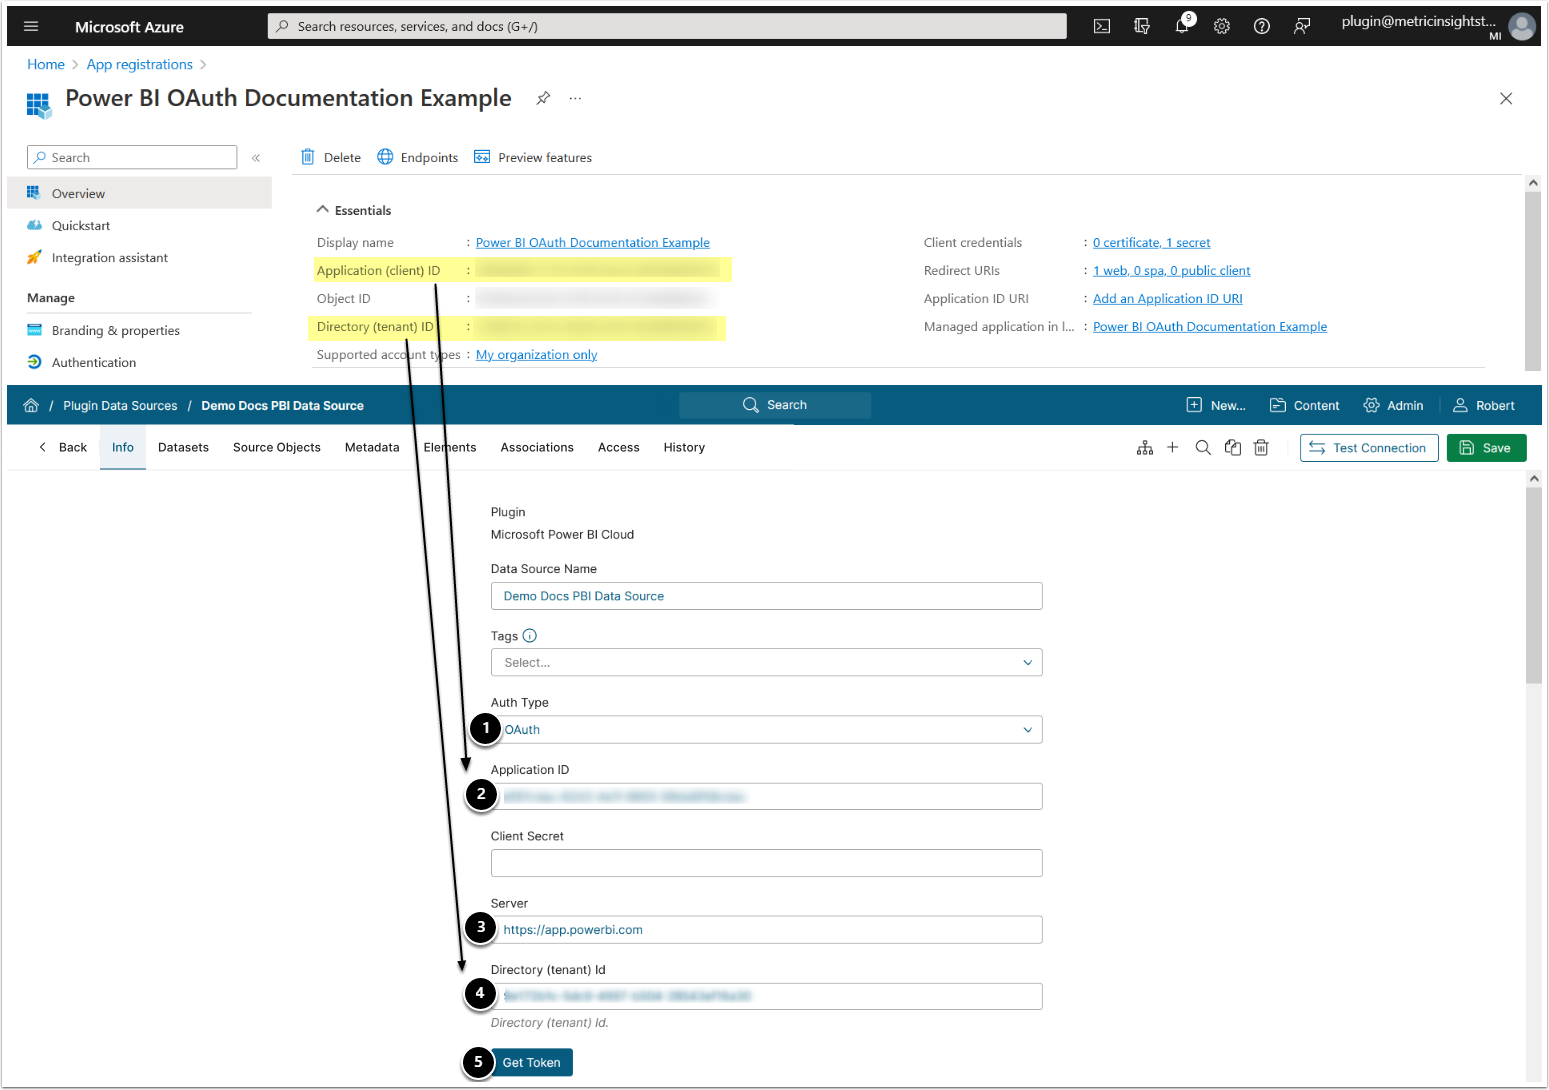Switch to the Source Objects tab

(x=277, y=448)
